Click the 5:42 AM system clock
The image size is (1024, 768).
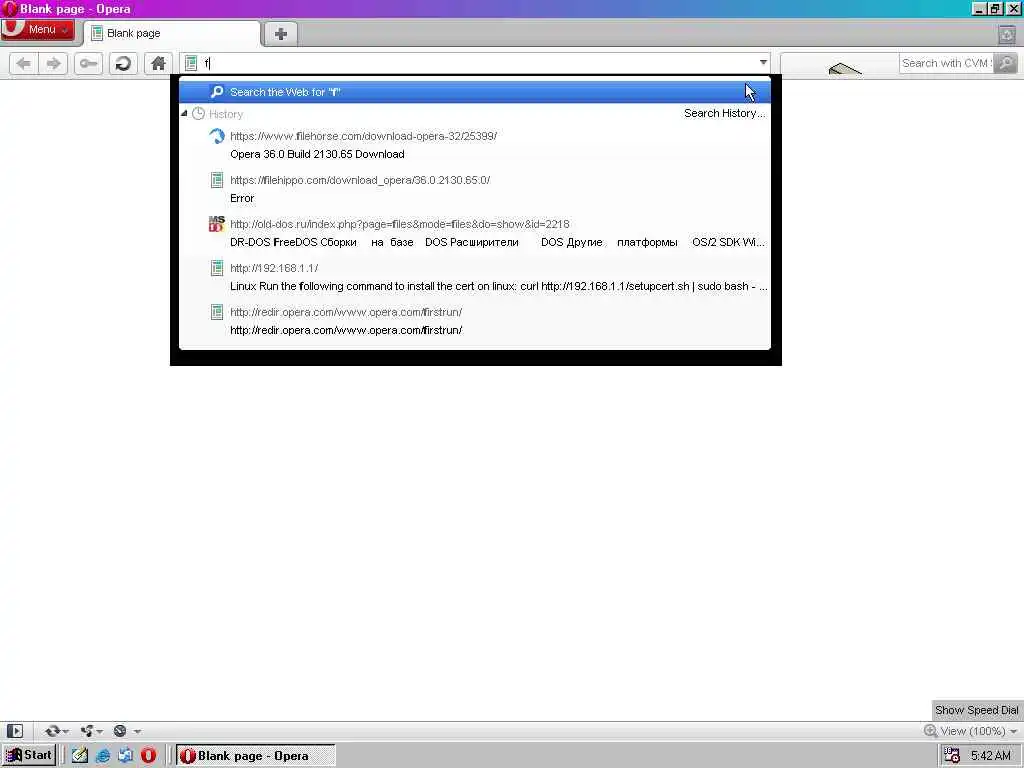(991, 756)
